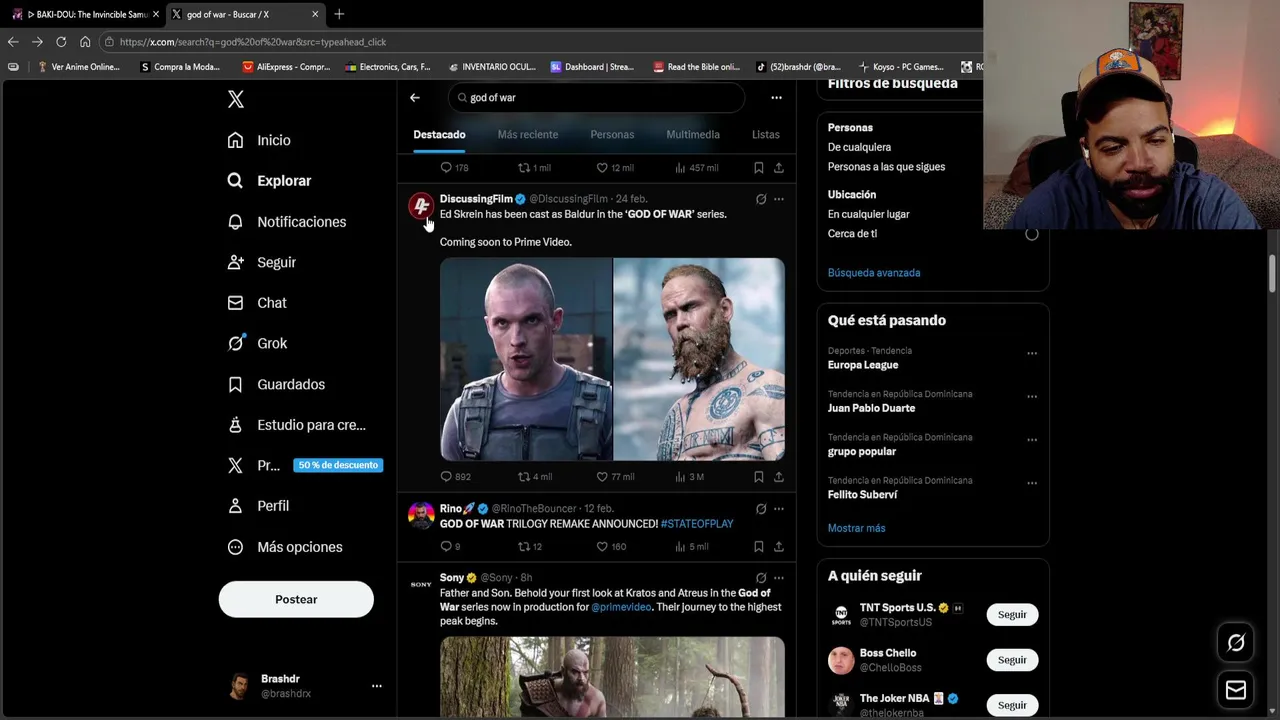The height and width of the screenshot is (720, 1280).
Task: Switch to the Multimedia tab
Action: coord(693,134)
